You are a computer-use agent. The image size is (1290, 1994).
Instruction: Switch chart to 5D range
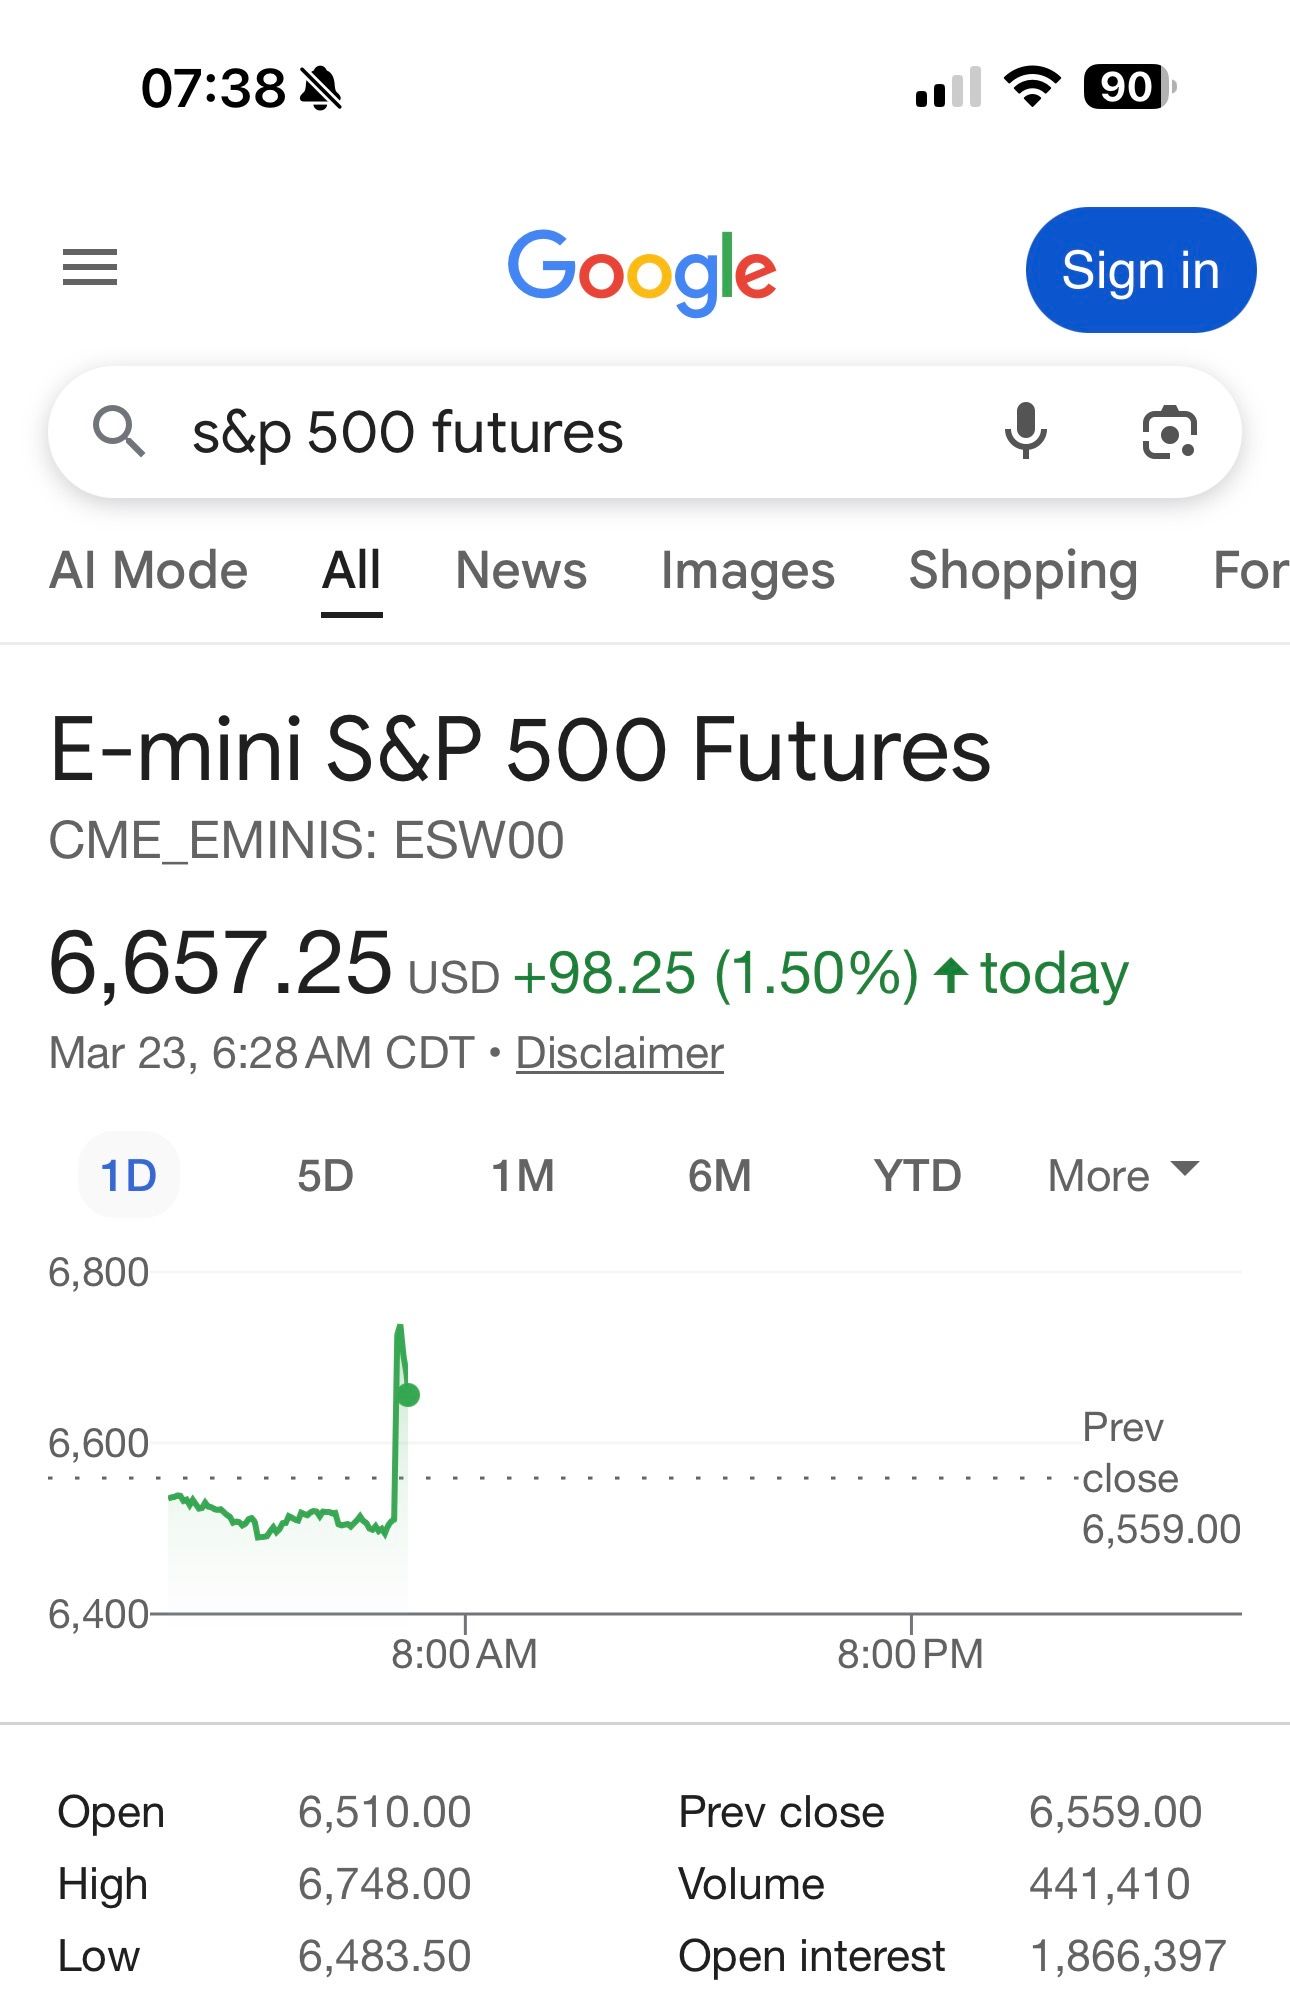[325, 1175]
